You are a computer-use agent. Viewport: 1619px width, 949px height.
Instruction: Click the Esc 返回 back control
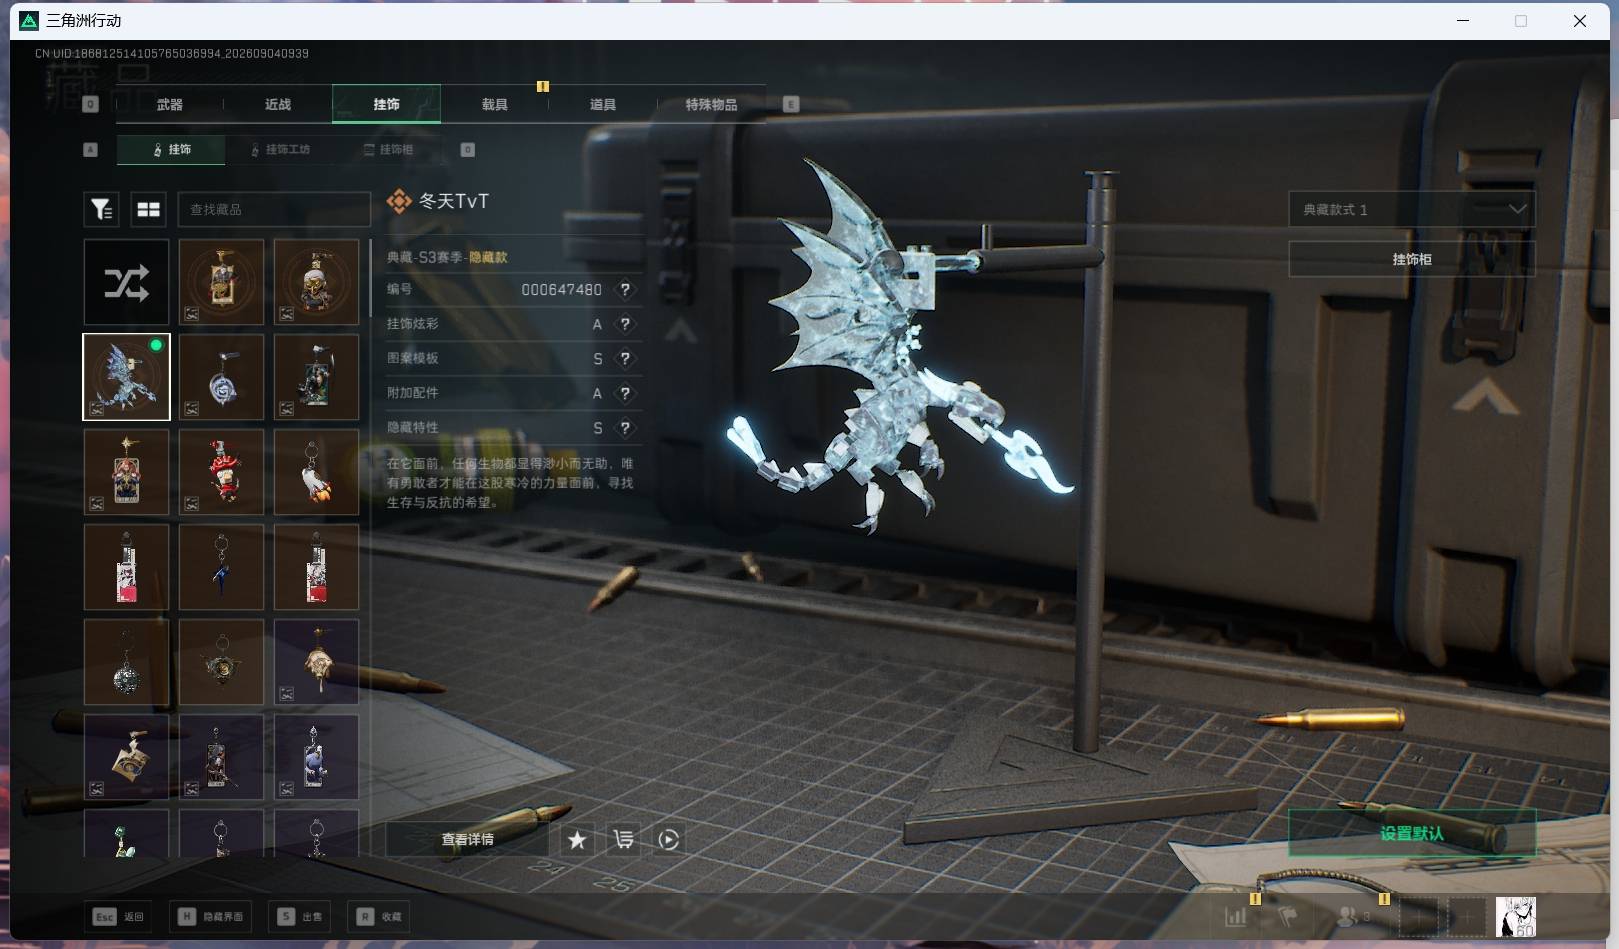click(119, 917)
